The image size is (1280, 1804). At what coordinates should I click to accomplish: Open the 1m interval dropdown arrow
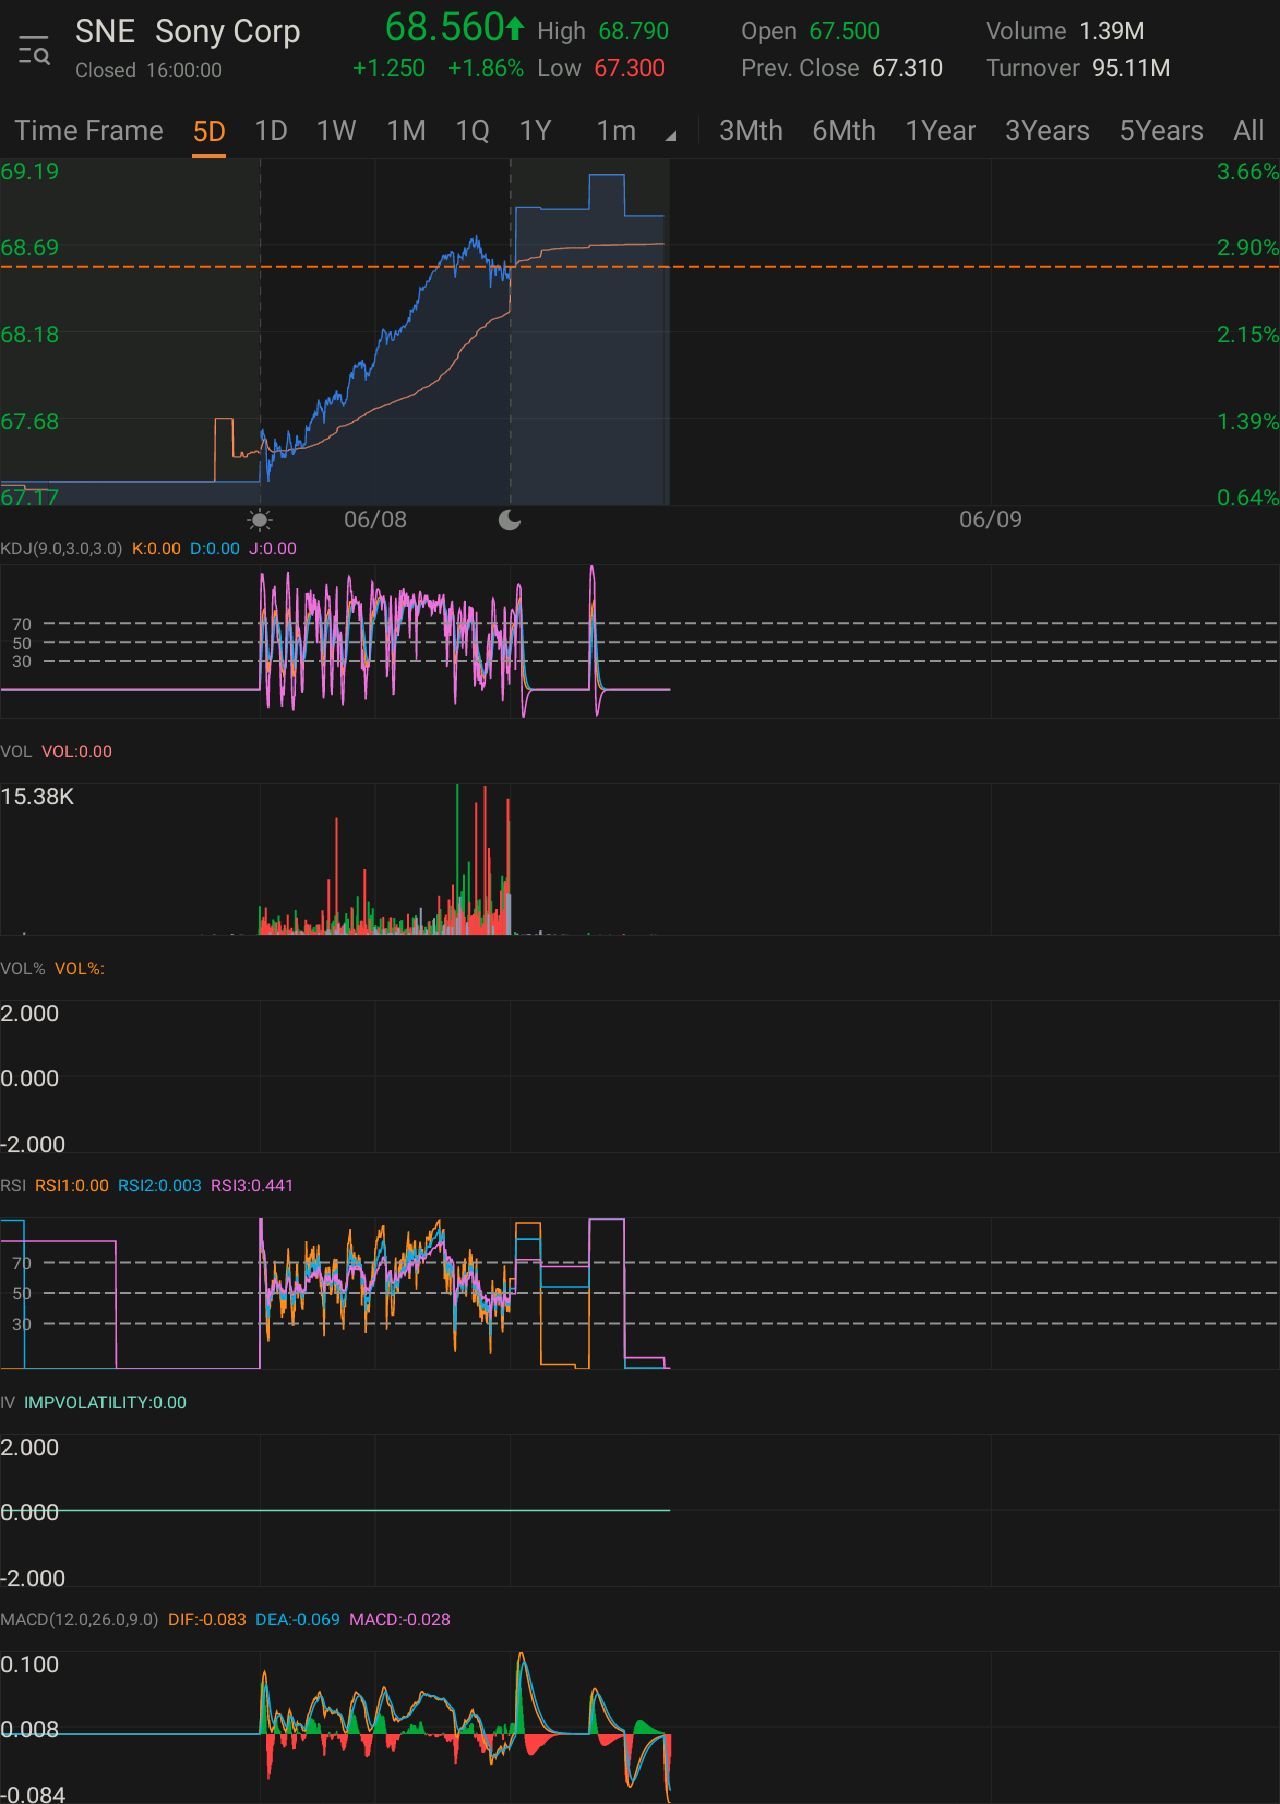pyautogui.click(x=670, y=135)
